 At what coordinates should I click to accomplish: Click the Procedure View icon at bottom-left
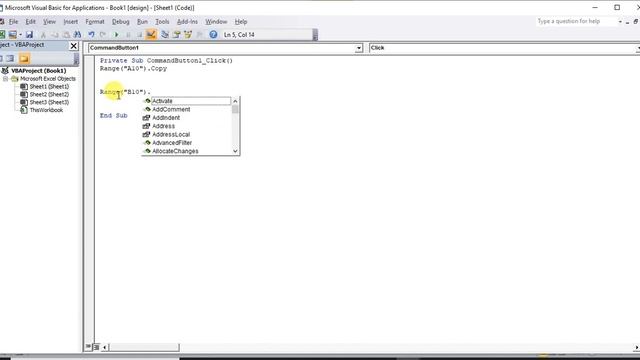[x=88, y=347]
